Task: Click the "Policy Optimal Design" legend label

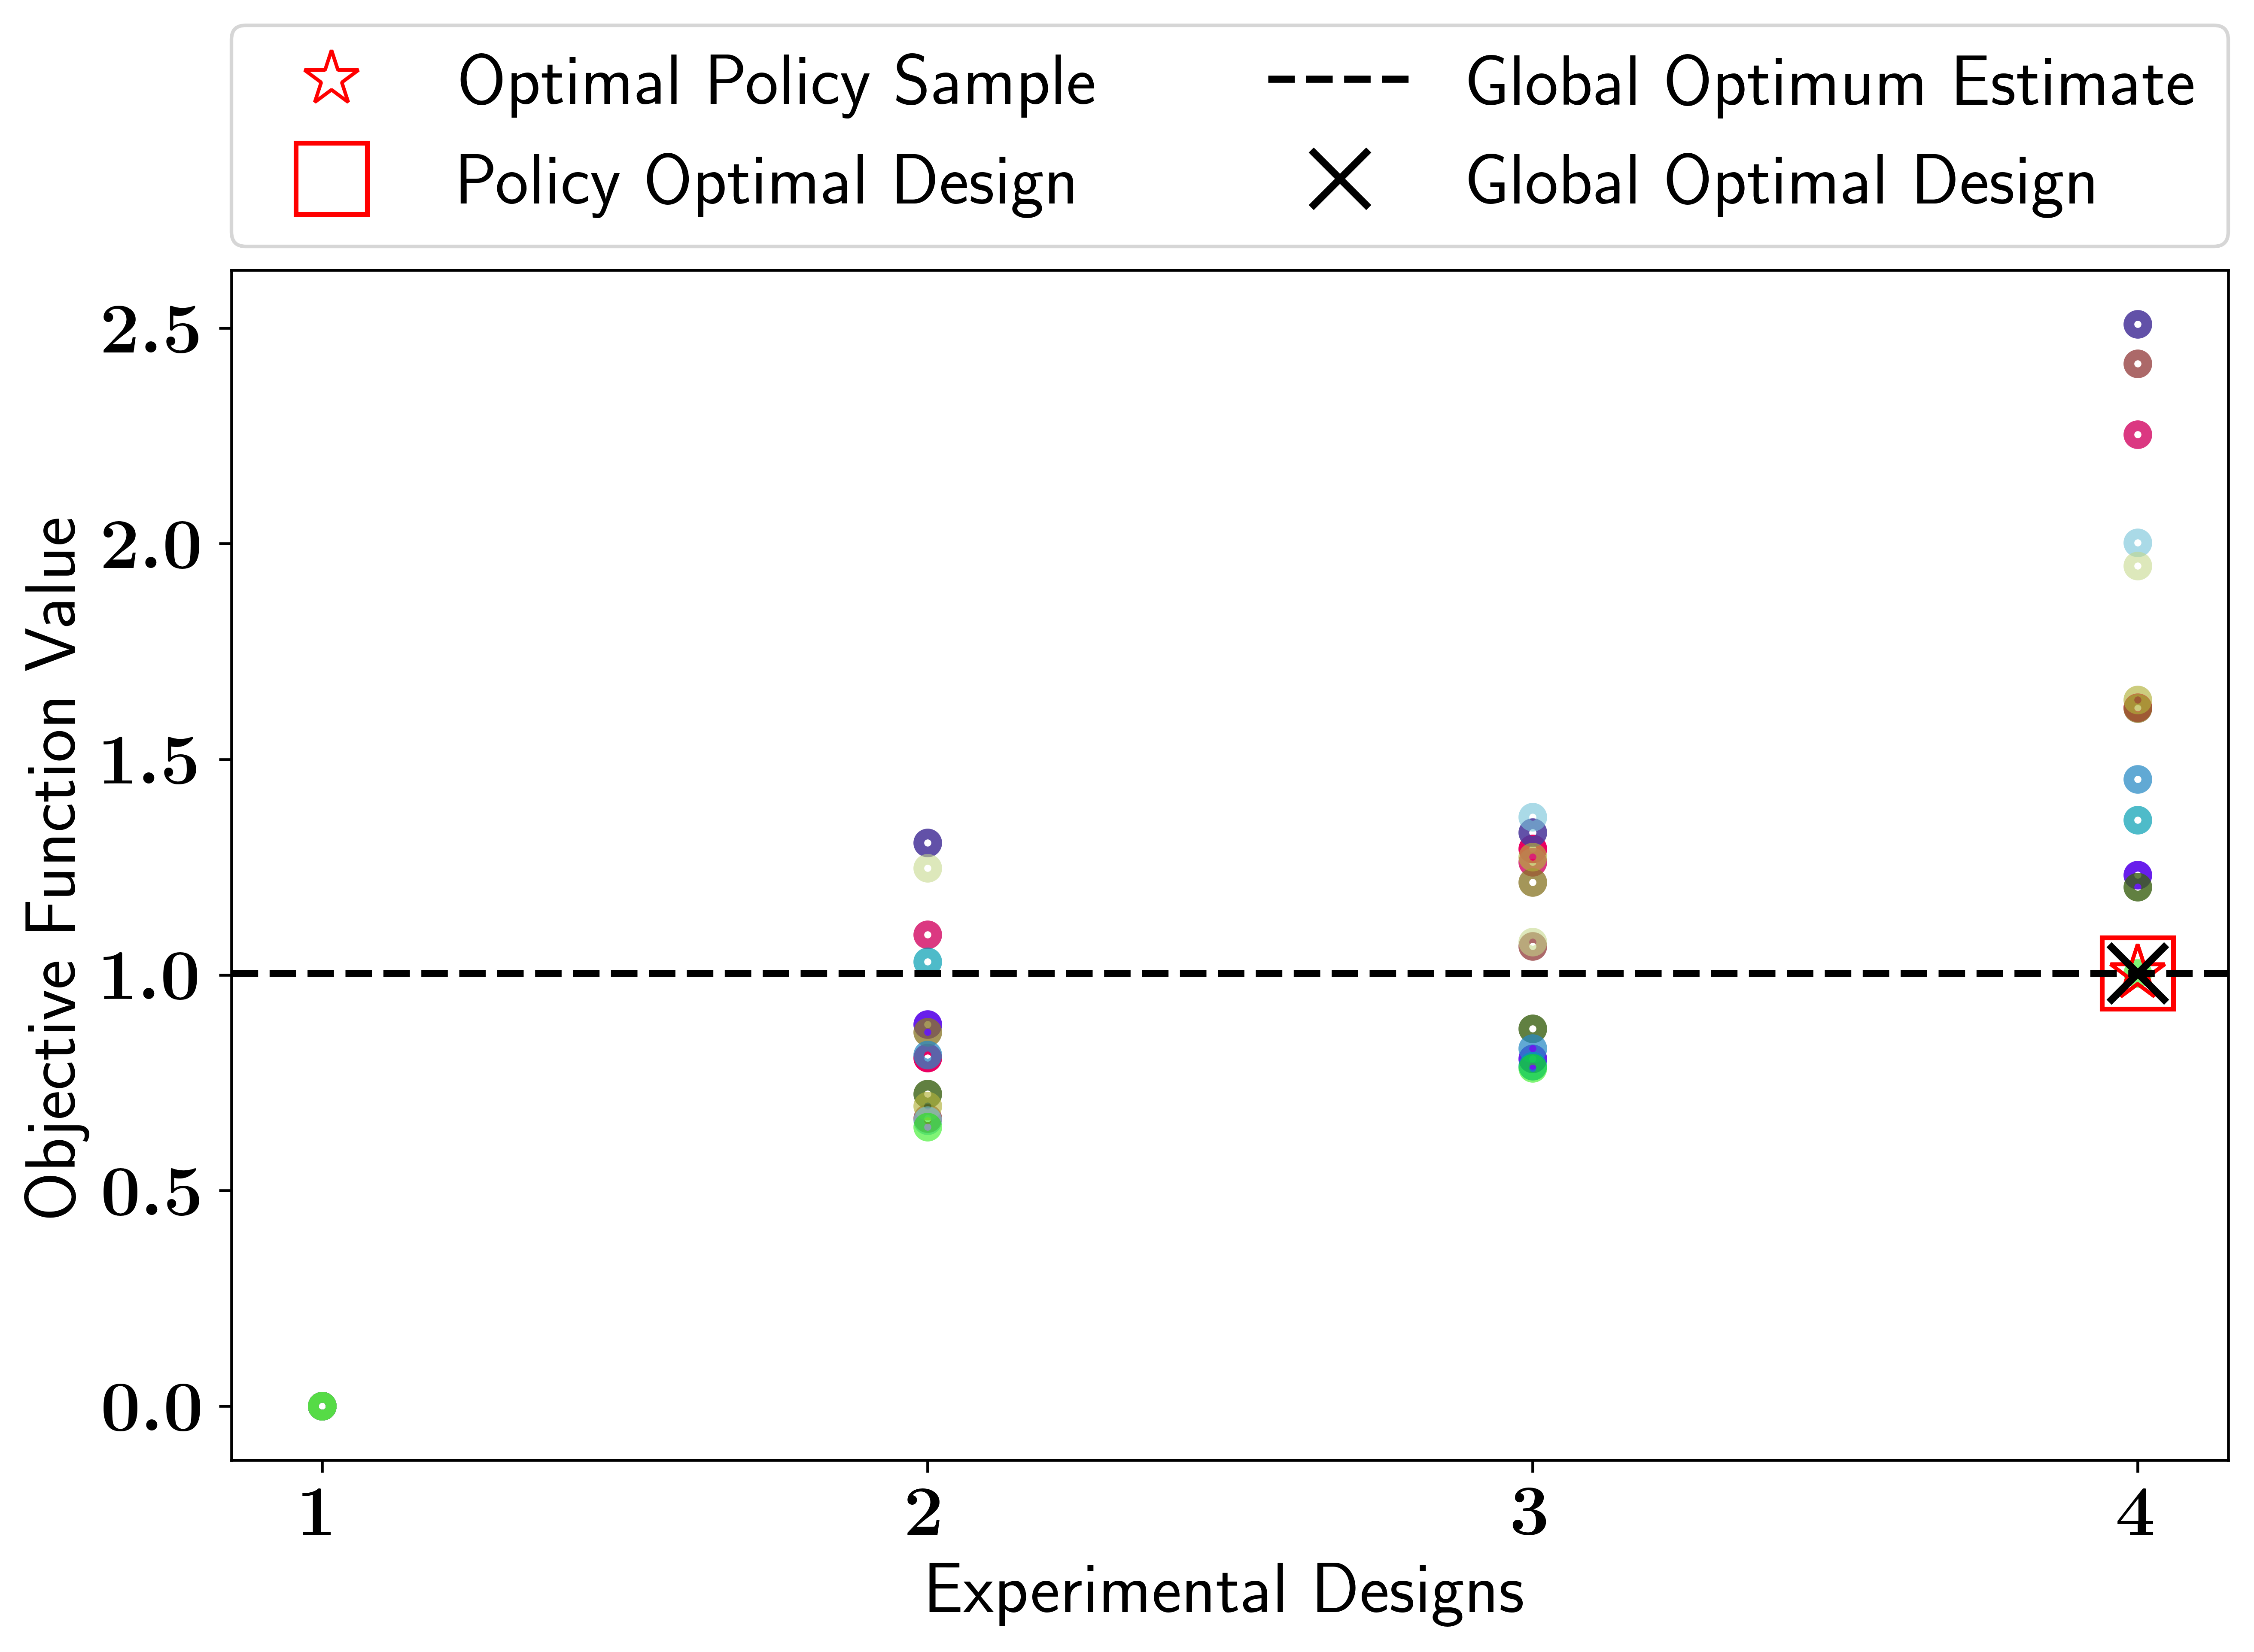Action: (766, 182)
